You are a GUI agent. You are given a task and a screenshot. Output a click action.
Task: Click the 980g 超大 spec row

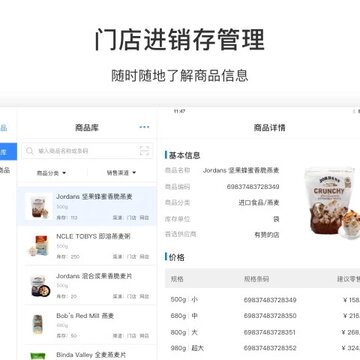coord(262,348)
